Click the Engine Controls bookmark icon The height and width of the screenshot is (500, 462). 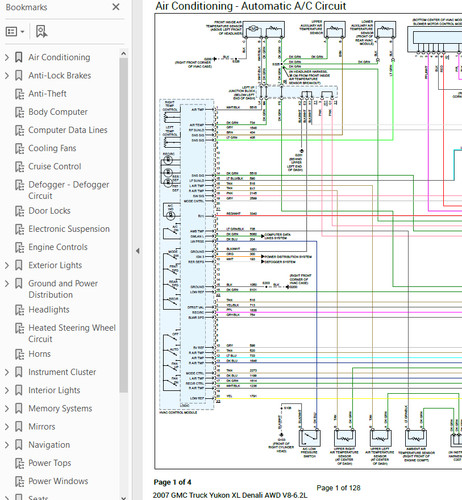coord(20,247)
